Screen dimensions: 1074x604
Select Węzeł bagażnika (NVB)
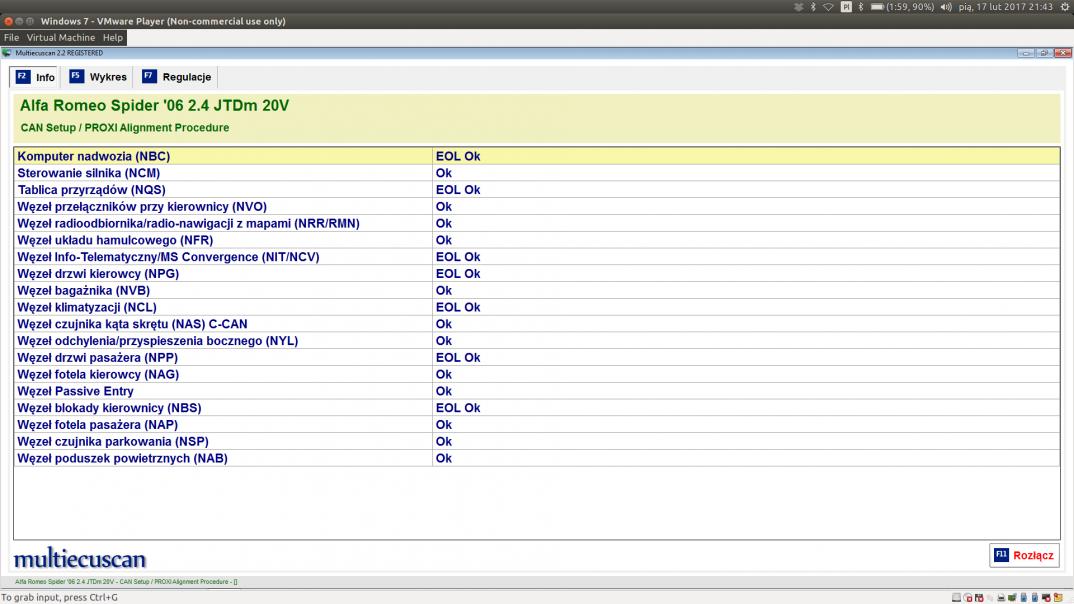pyautogui.click(x=536, y=290)
